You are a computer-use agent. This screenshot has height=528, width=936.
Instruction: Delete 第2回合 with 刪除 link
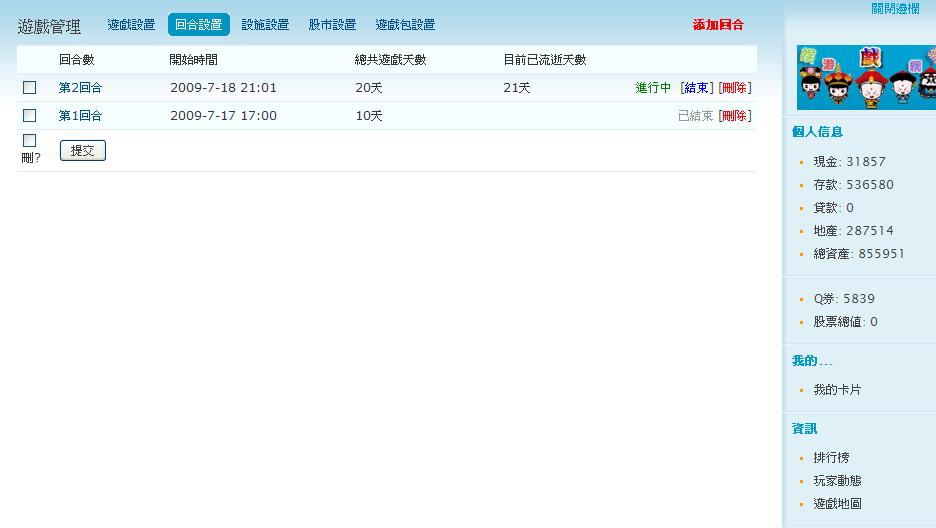point(734,88)
